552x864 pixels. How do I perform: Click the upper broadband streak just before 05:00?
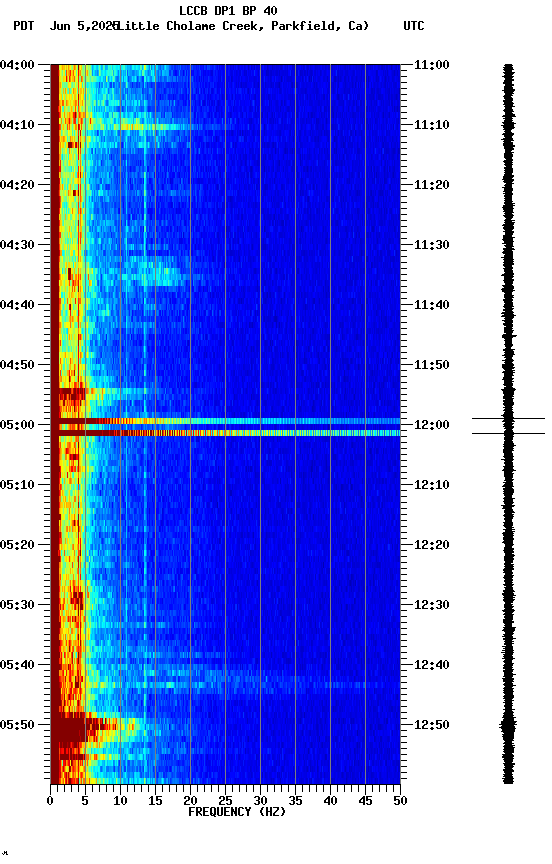point(225,421)
